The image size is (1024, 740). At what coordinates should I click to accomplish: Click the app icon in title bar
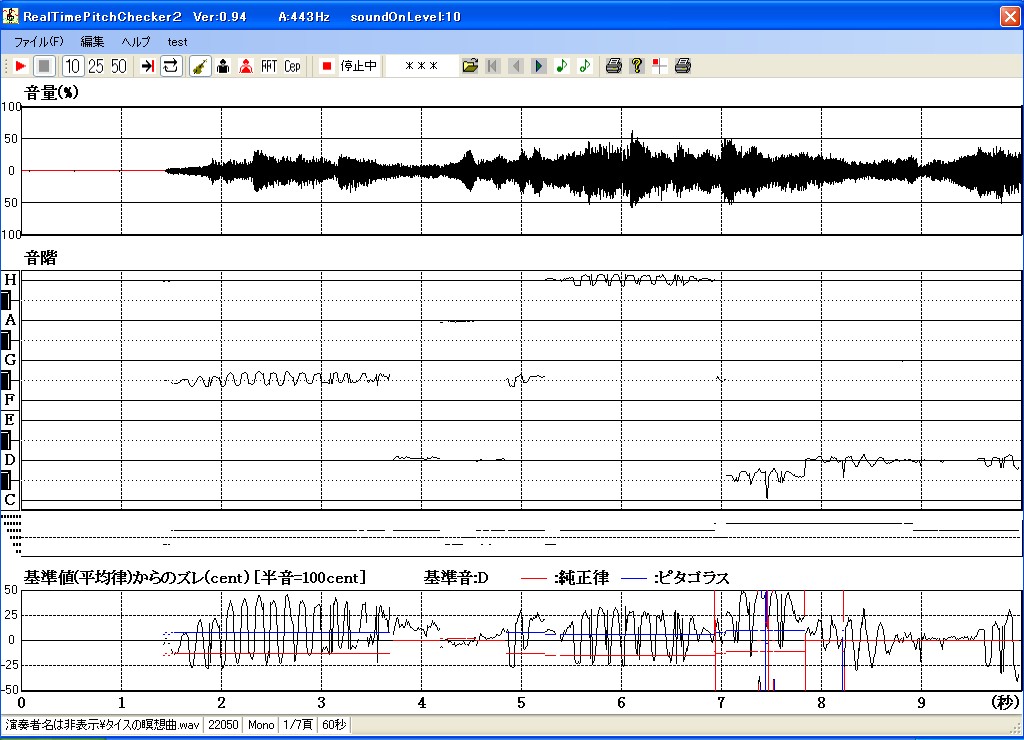coord(10,16)
